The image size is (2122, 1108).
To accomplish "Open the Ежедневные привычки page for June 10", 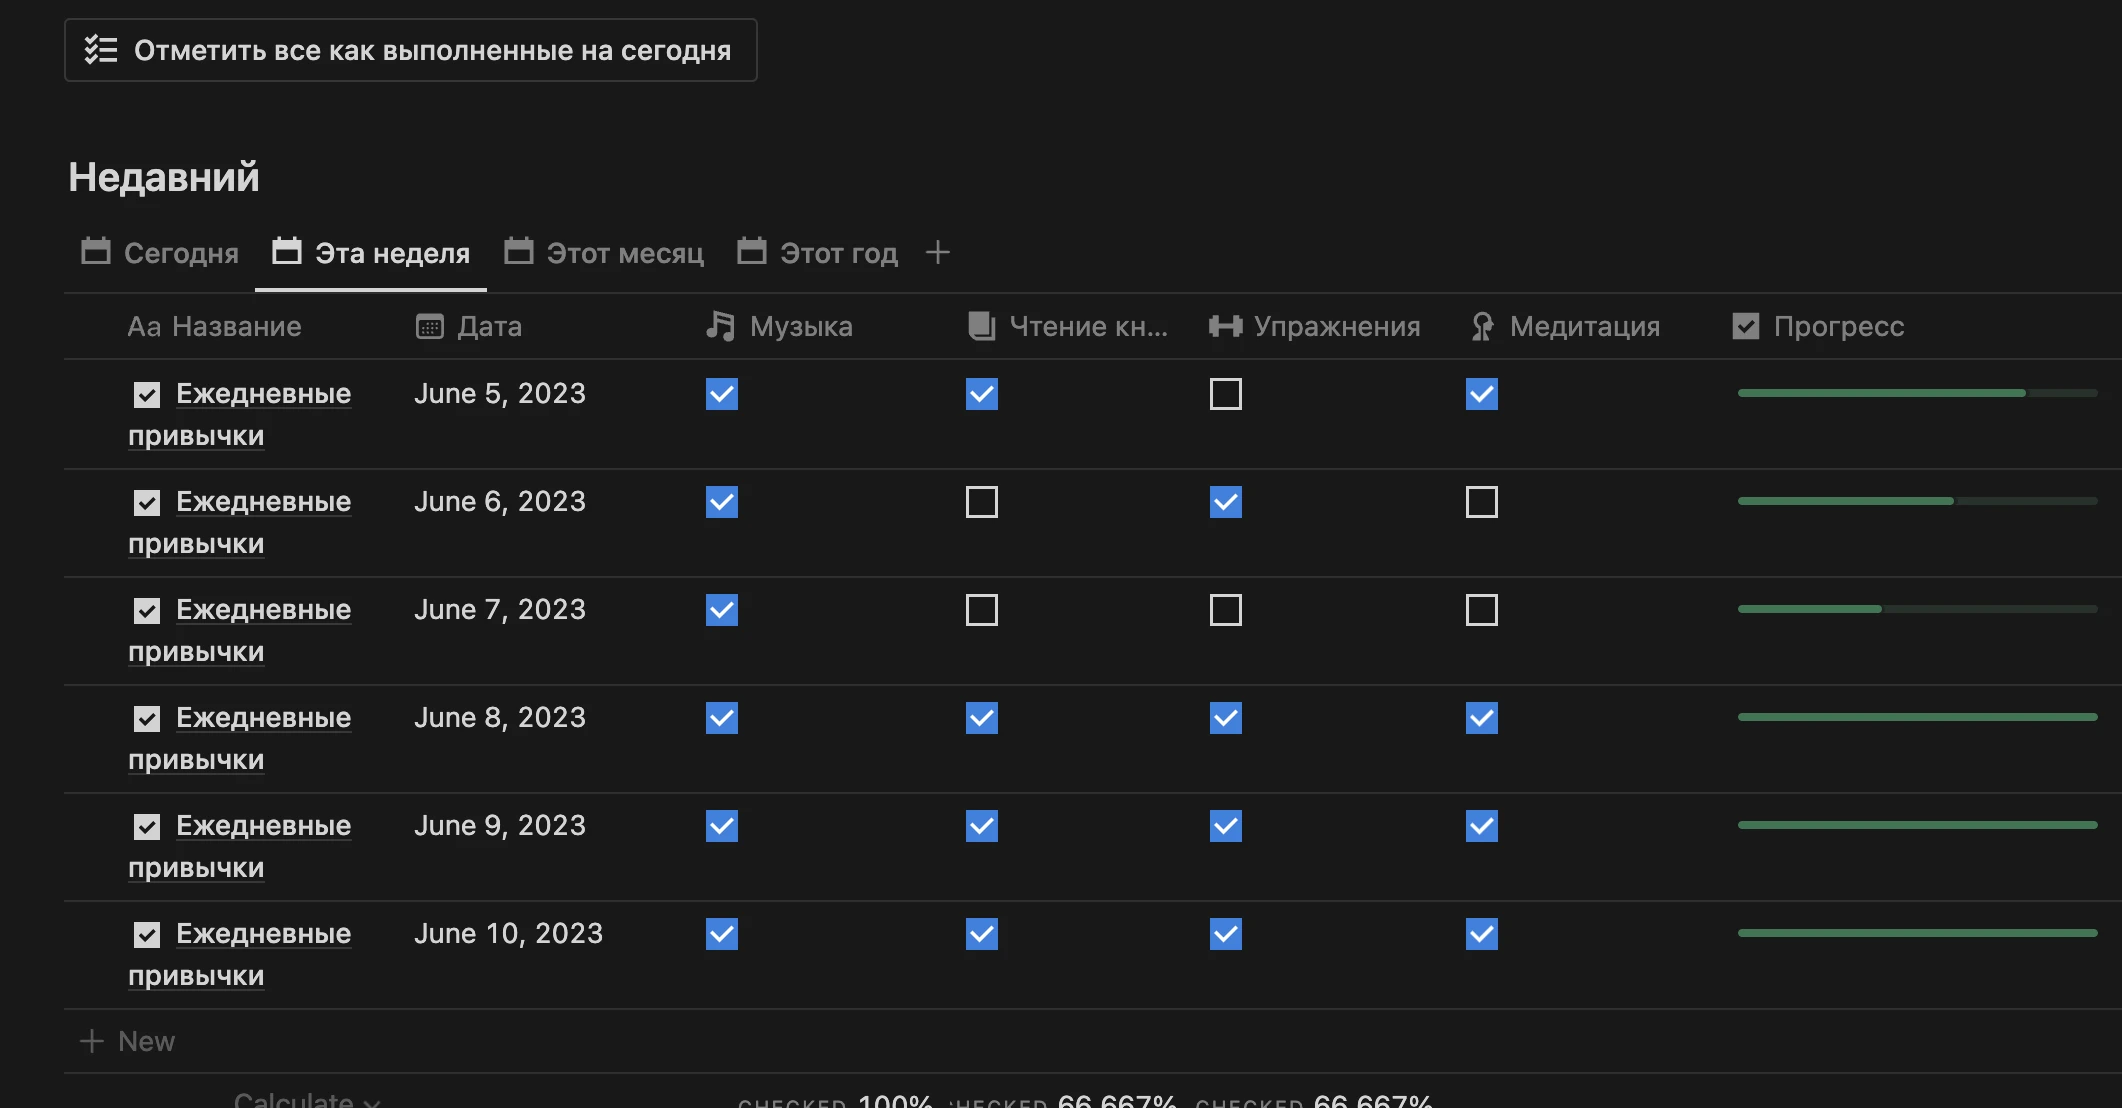I will (x=240, y=955).
